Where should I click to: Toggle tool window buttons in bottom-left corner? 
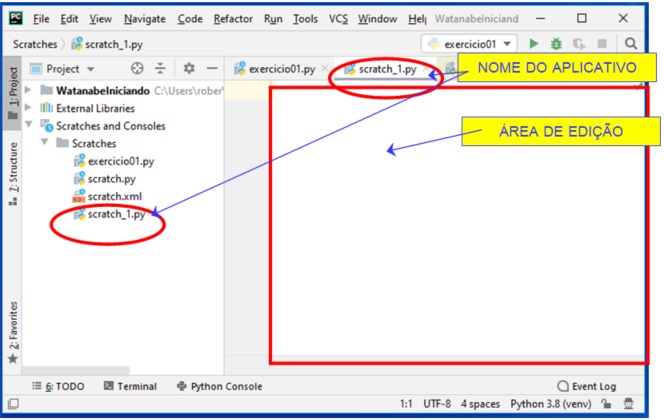[12, 404]
